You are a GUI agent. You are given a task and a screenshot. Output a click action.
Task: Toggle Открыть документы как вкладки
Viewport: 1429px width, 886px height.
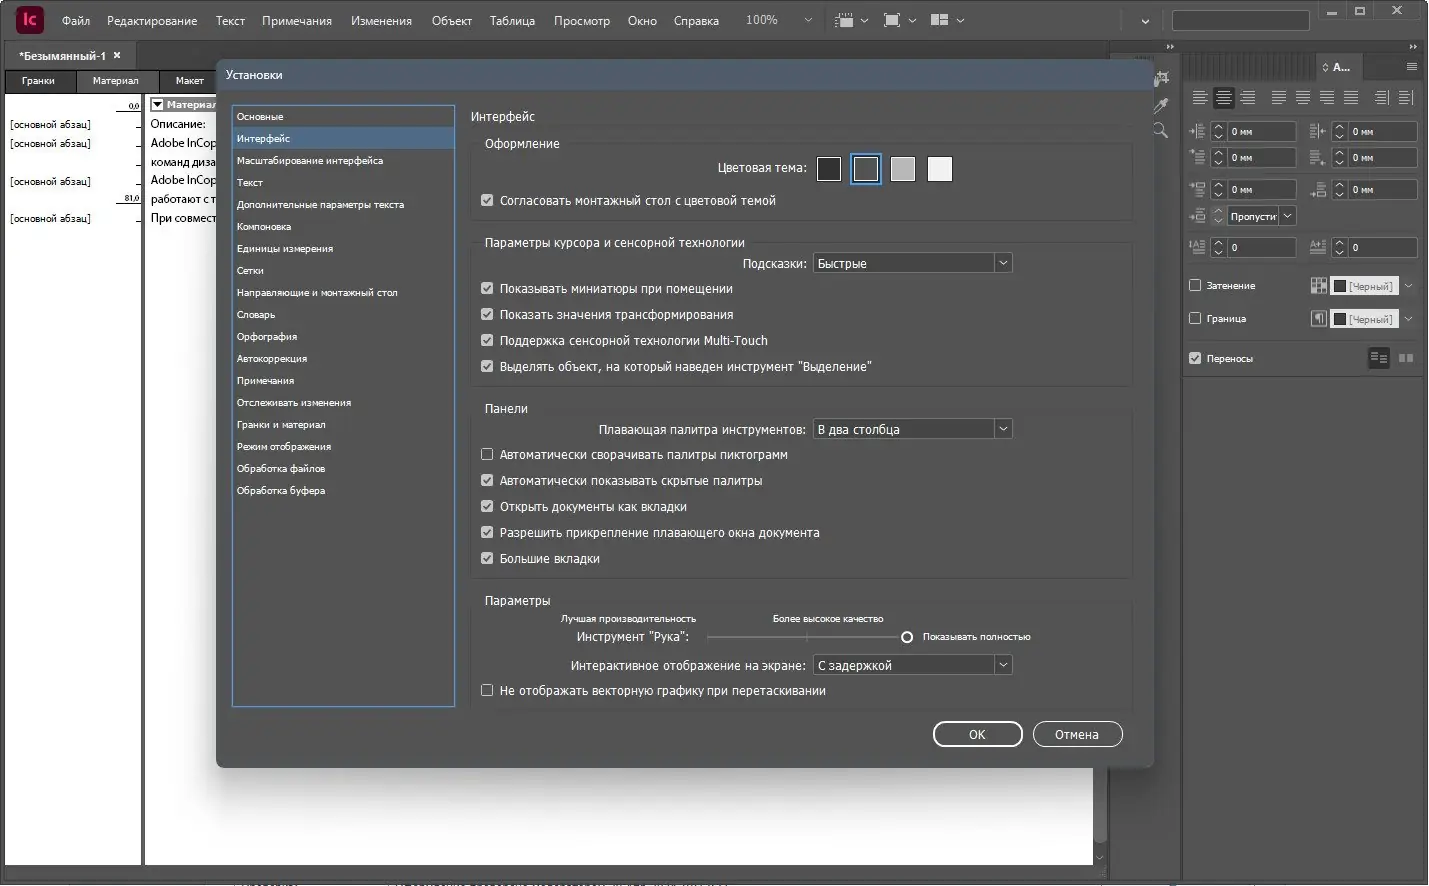(x=487, y=507)
